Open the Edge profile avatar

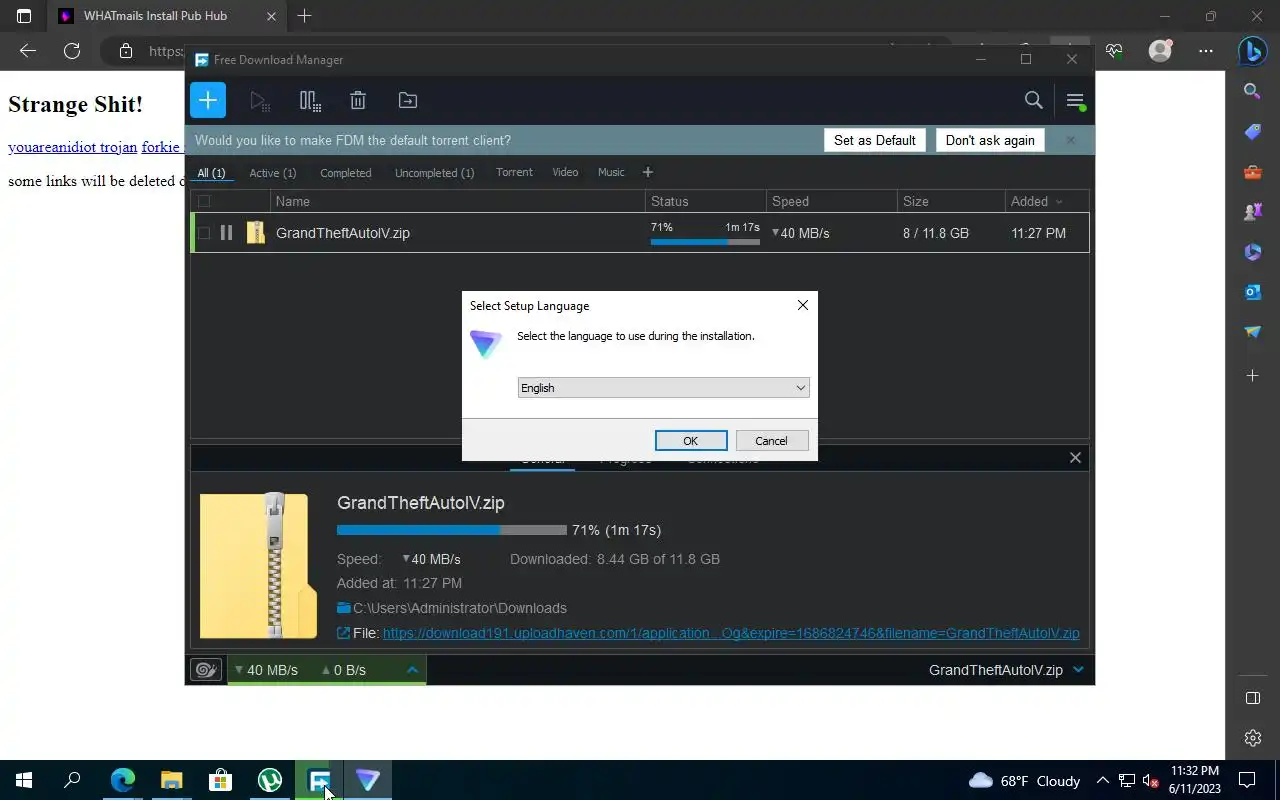click(x=1160, y=51)
